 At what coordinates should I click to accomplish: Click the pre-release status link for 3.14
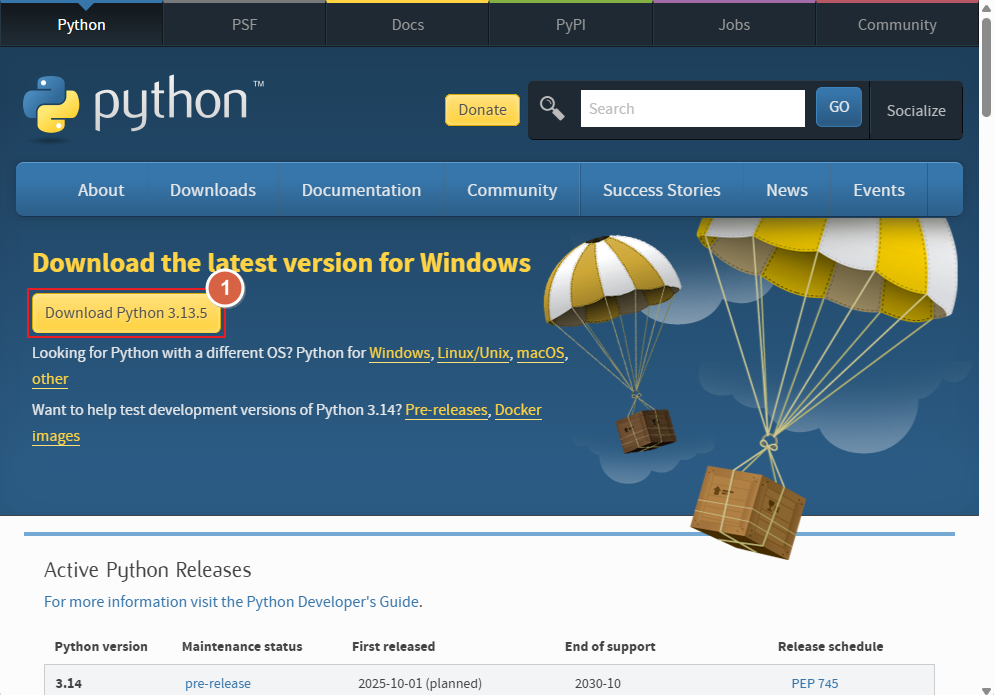tap(217, 683)
